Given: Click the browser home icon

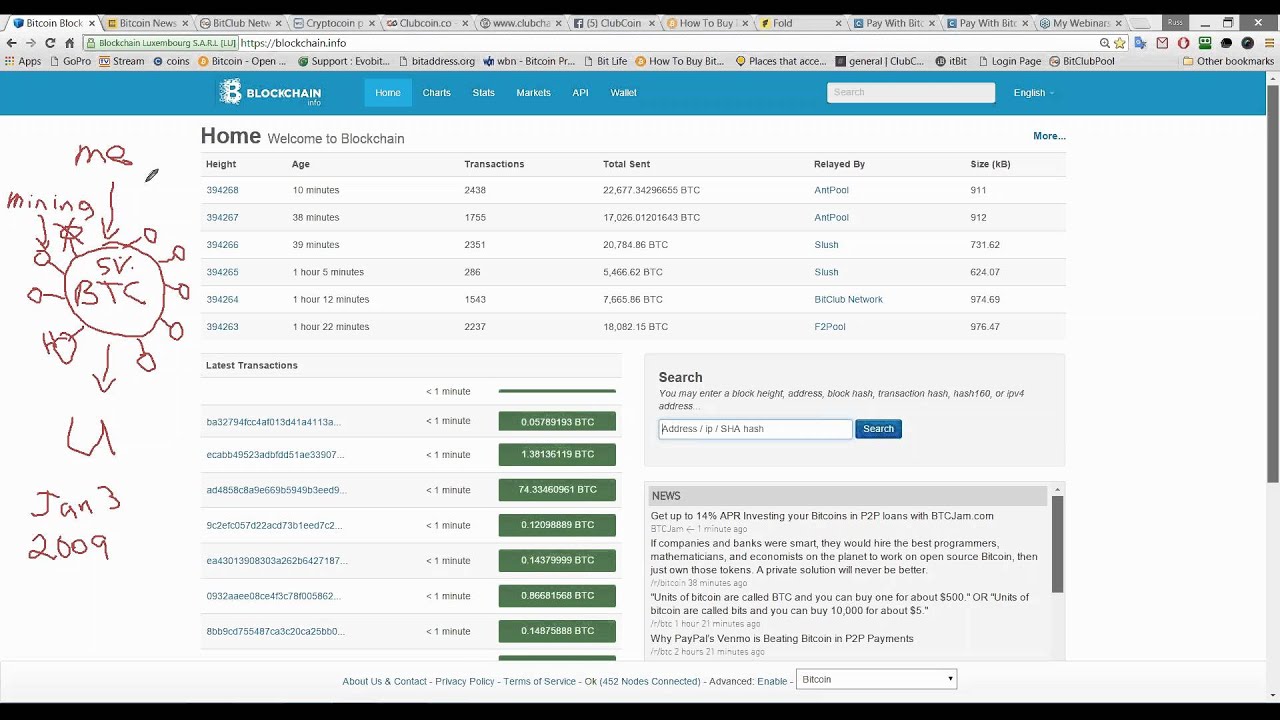Looking at the screenshot, I should (x=69, y=43).
